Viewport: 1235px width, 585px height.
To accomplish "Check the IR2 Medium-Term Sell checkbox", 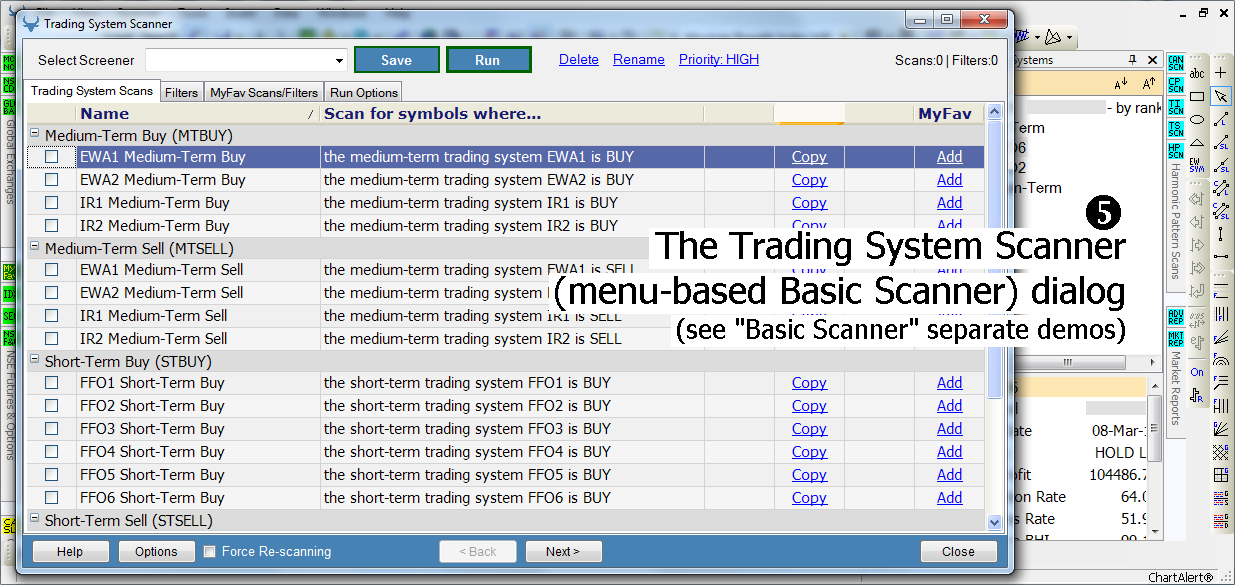I will 51,339.
